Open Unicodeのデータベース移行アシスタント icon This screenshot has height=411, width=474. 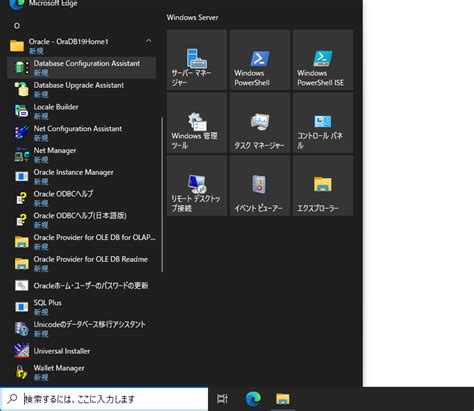pyautogui.click(x=22, y=329)
